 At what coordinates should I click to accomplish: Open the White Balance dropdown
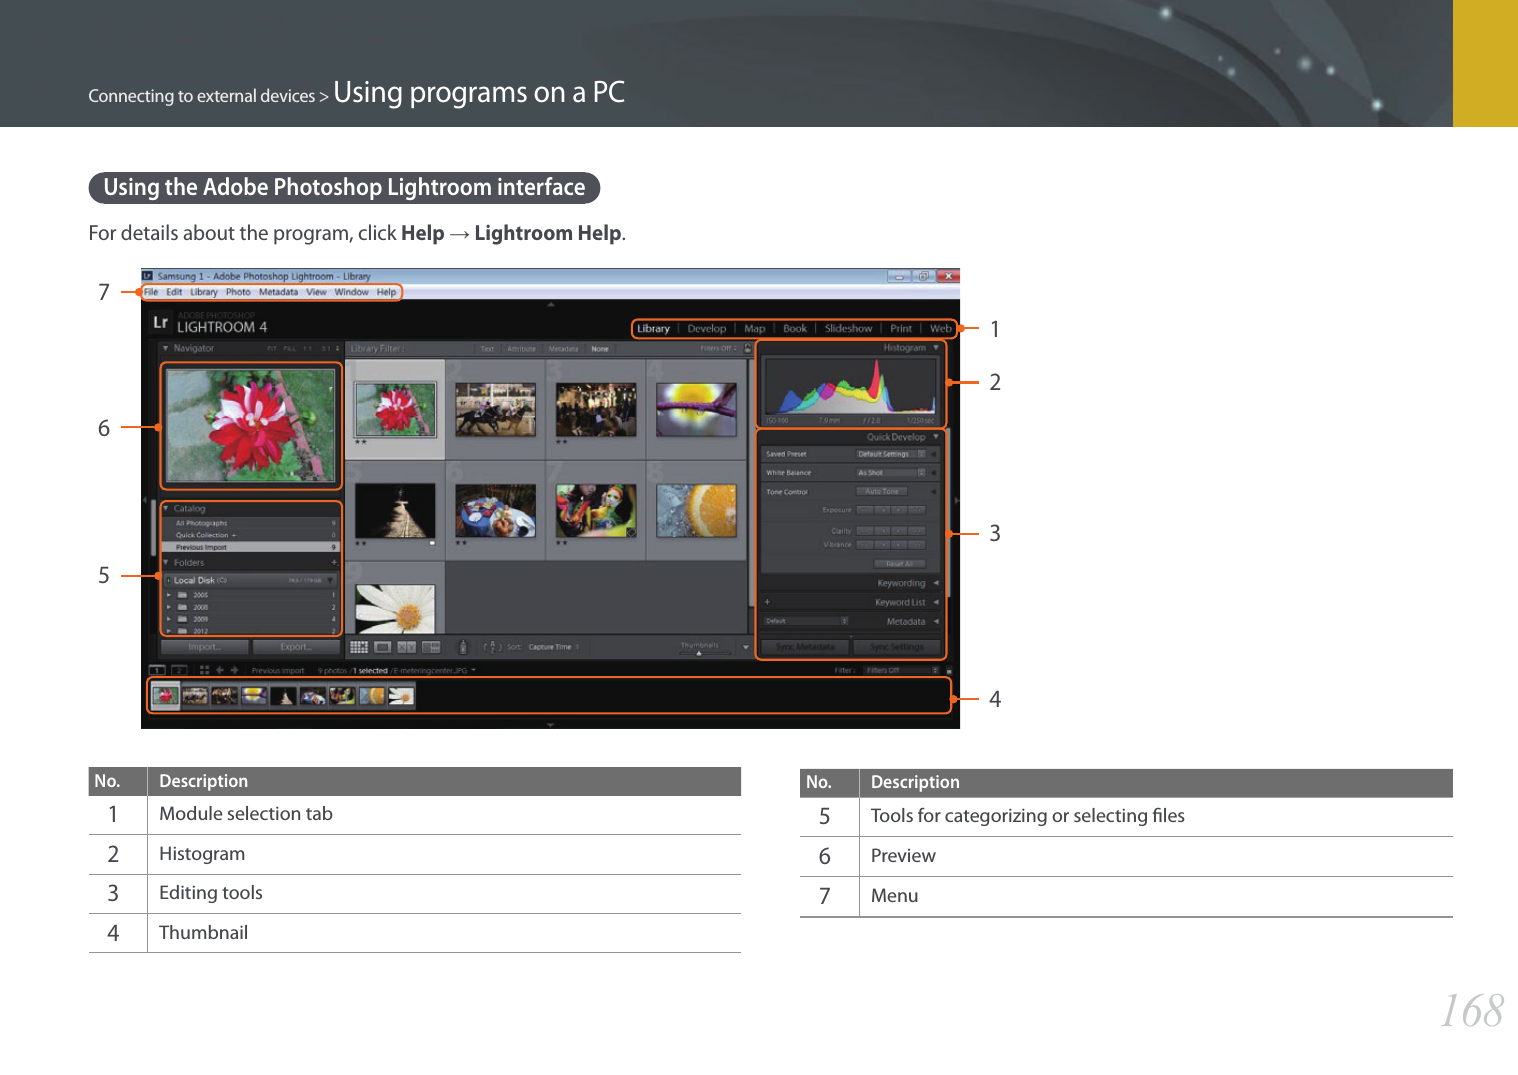point(891,472)
